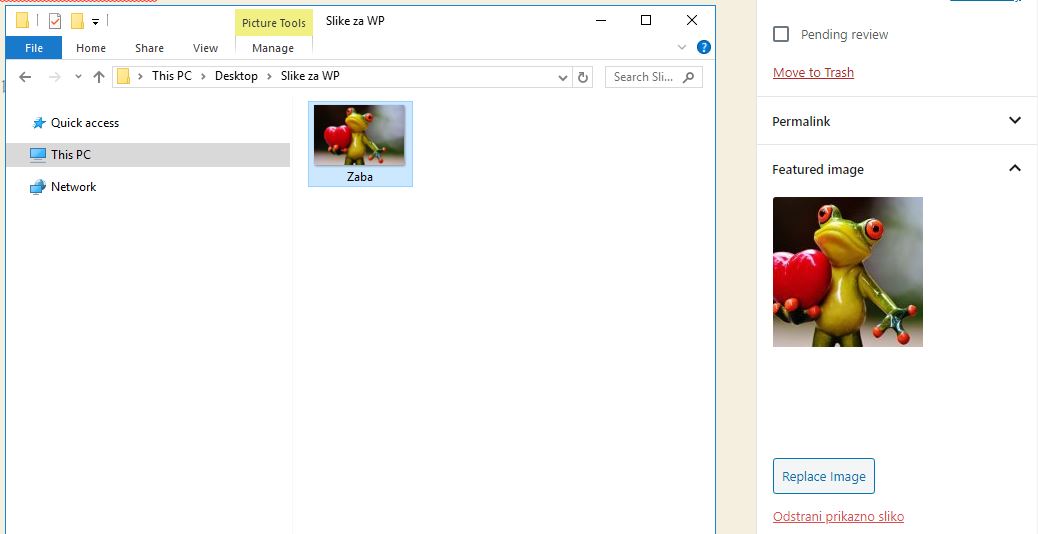
Task: Open the Customize Quick Access Toolbar arrow
Action: coord(95,21)
